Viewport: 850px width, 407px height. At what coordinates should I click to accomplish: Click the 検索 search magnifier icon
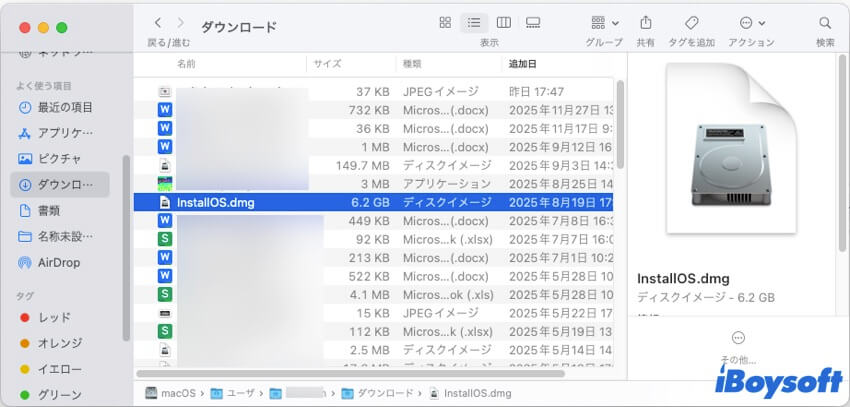825,23
